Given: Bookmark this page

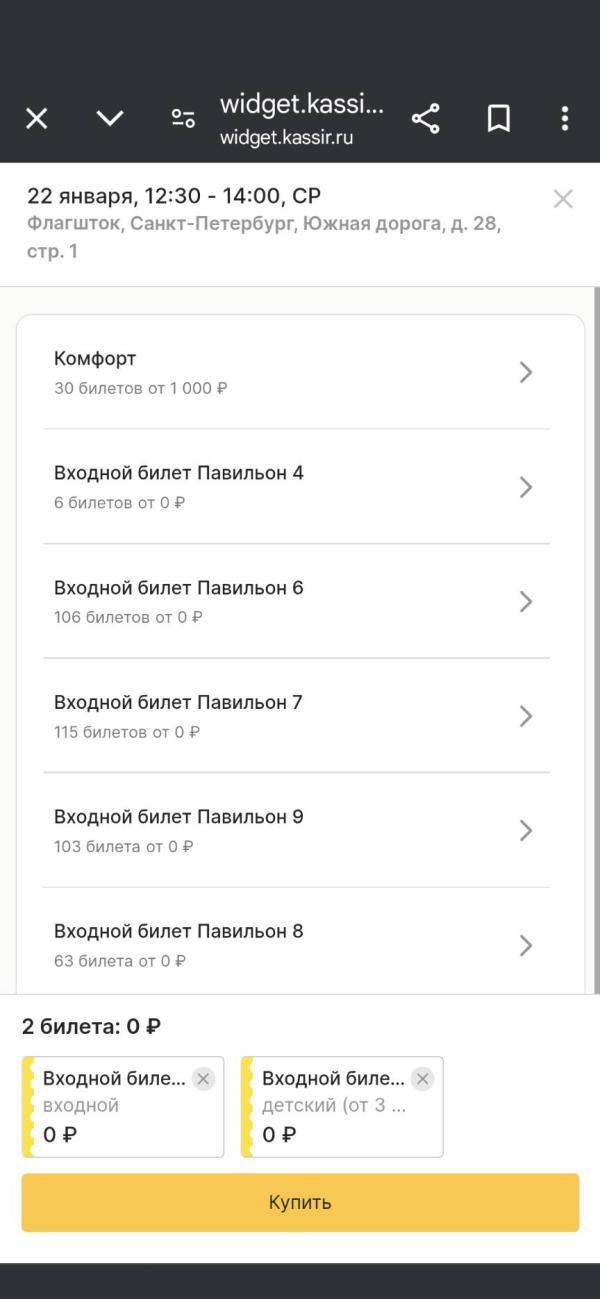Looking at the screenshot, I should click(499, 119).
